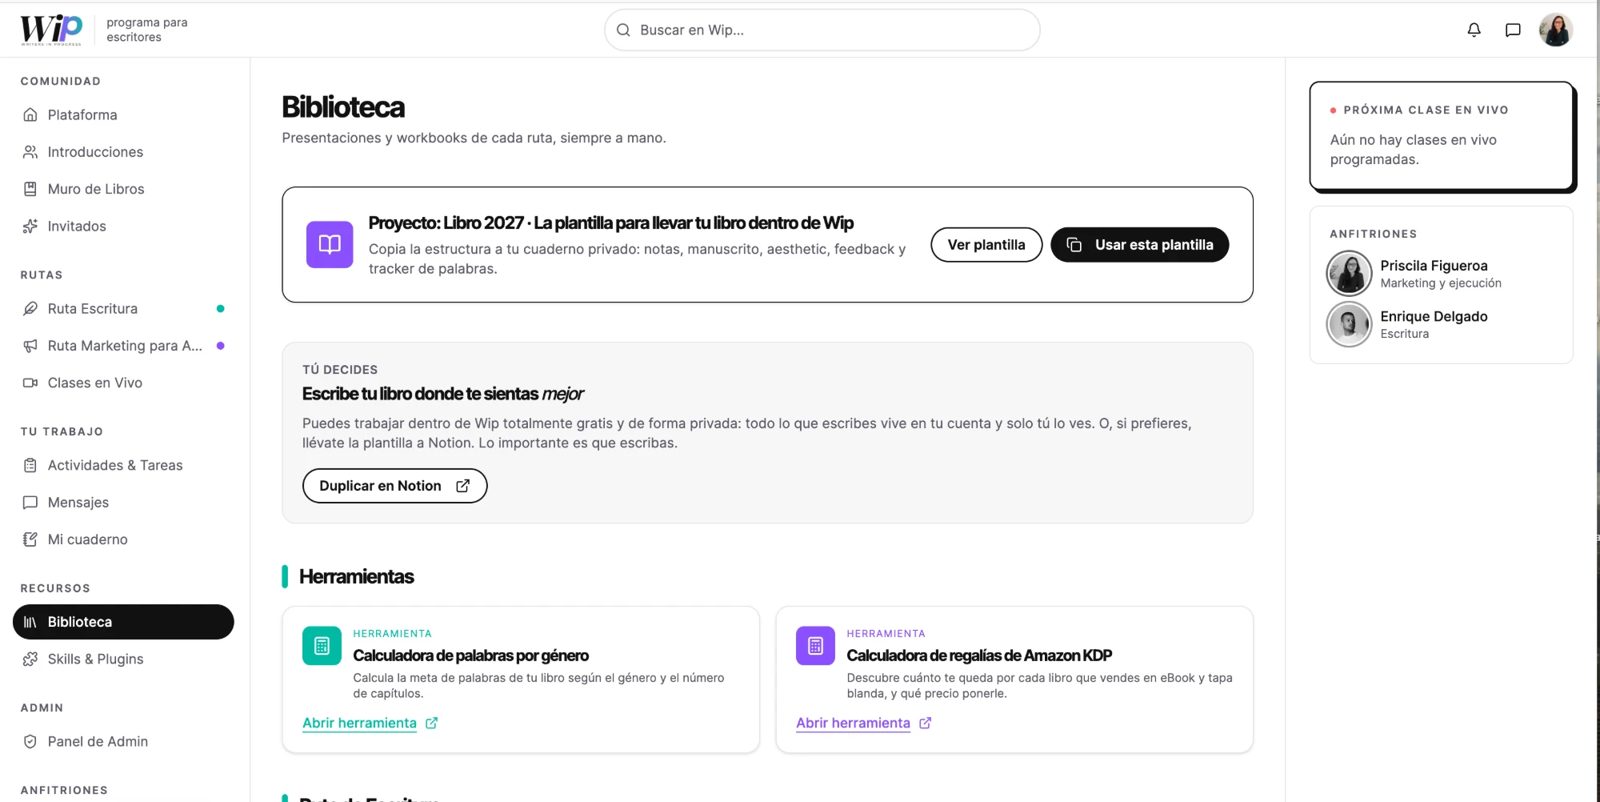Click the Usar esta plantilla button

coord(1140,245)
